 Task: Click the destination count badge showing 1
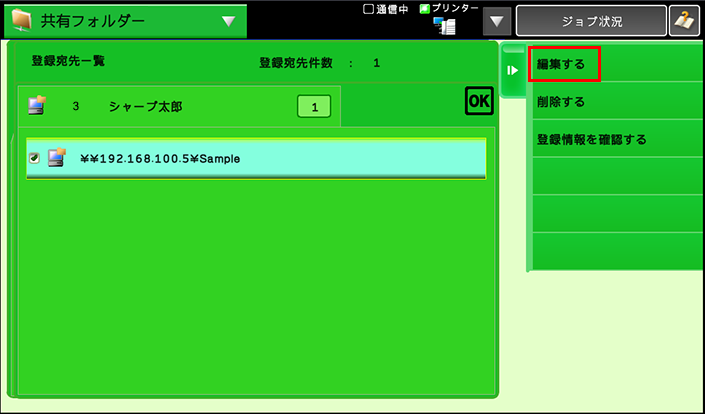313,106
